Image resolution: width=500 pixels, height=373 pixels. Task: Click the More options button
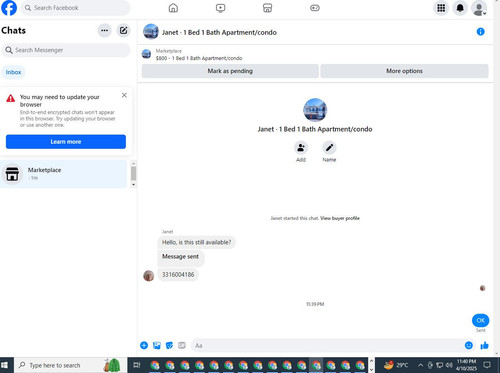[404, 71]
